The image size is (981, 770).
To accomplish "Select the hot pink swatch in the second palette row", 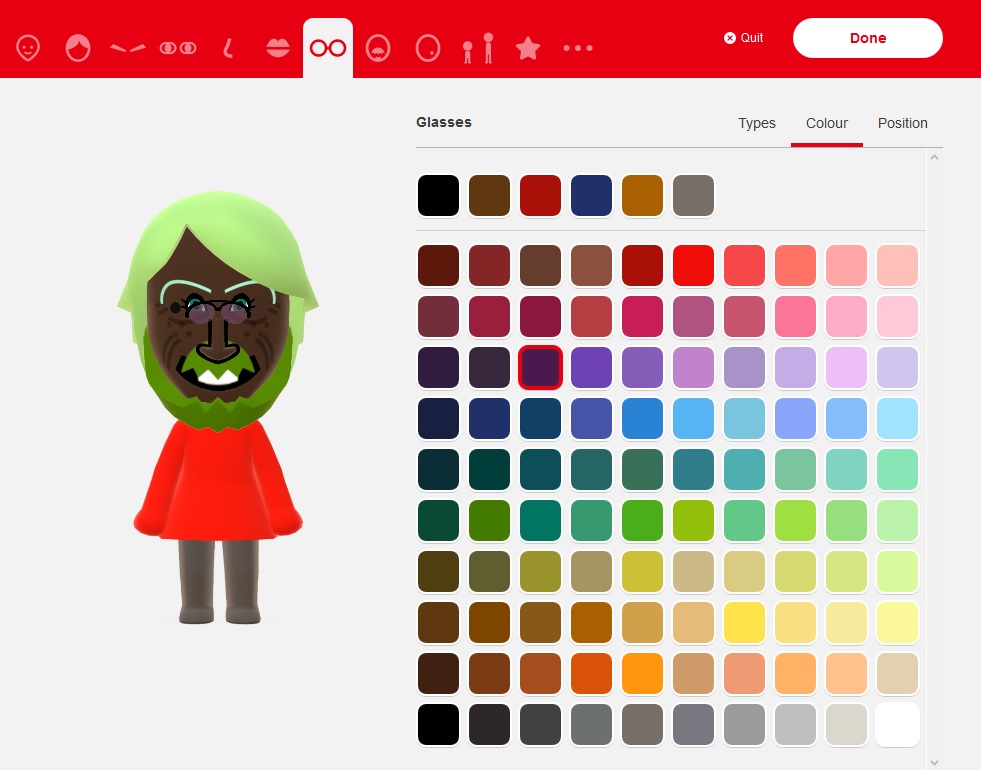I will tap(795, 317).
